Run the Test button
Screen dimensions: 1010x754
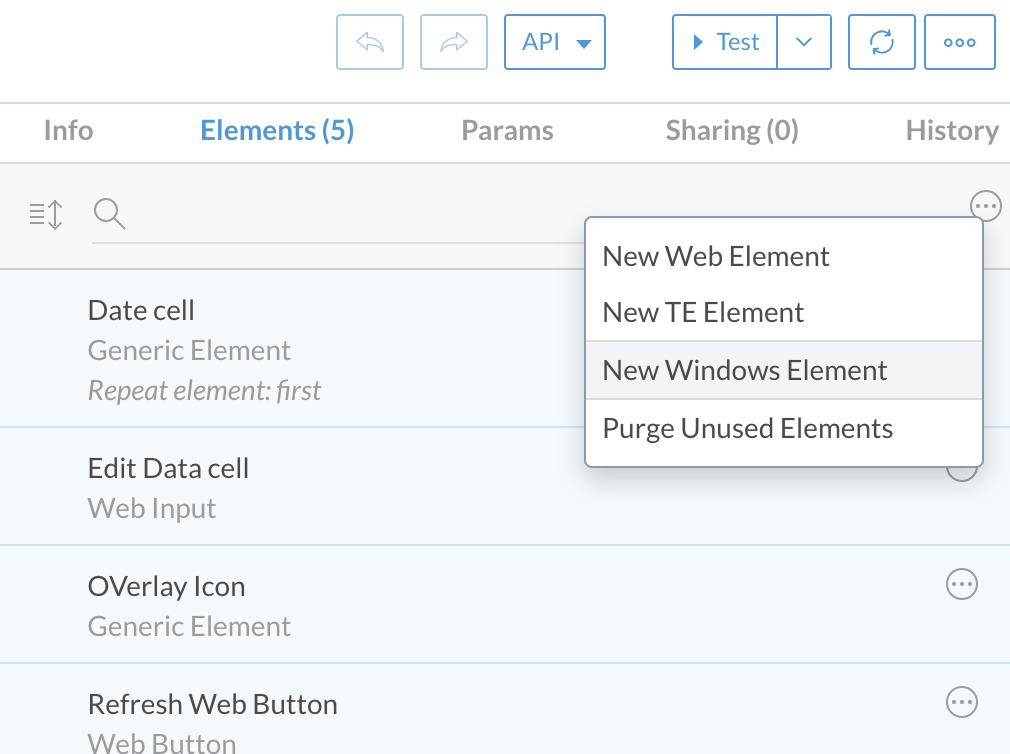[725, 42]
